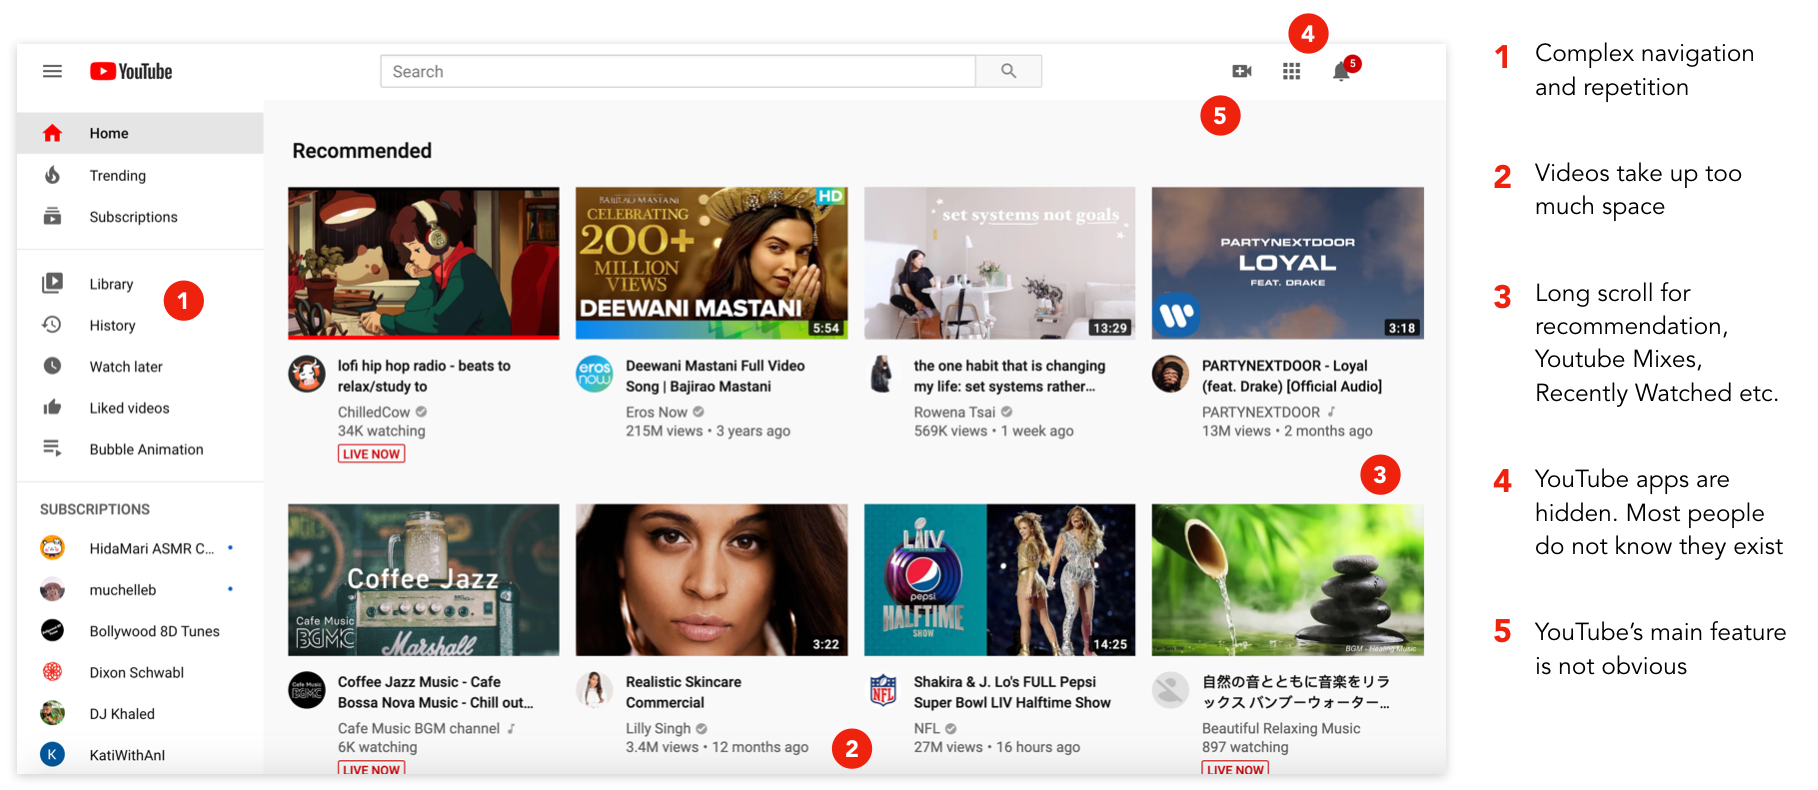Click the DJ Khaled avatar

tap(52, 713)
